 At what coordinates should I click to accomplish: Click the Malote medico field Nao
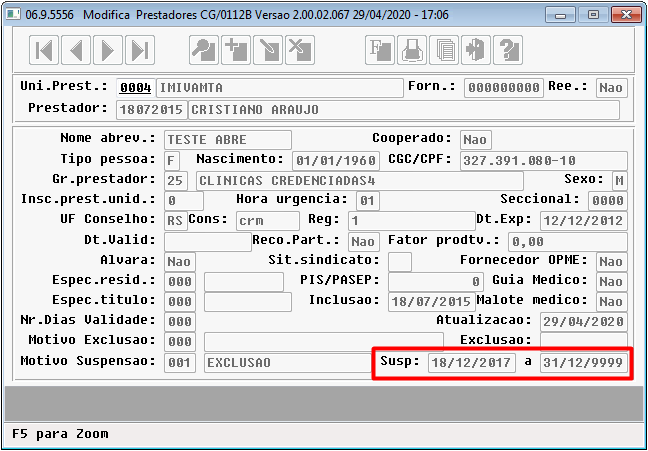click(x=612, y=302)
